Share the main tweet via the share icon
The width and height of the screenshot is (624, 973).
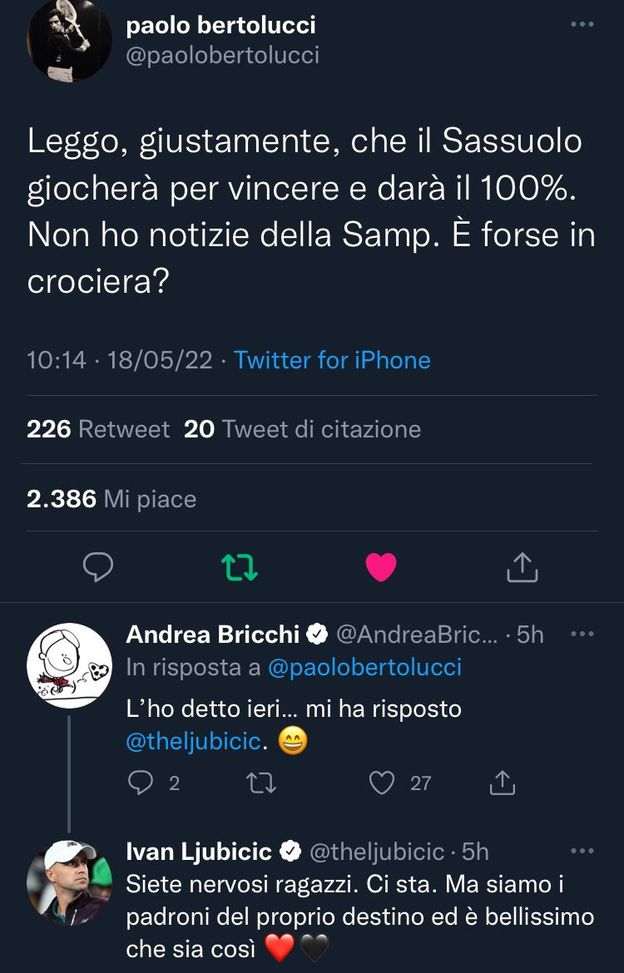[x=523, y=567]
